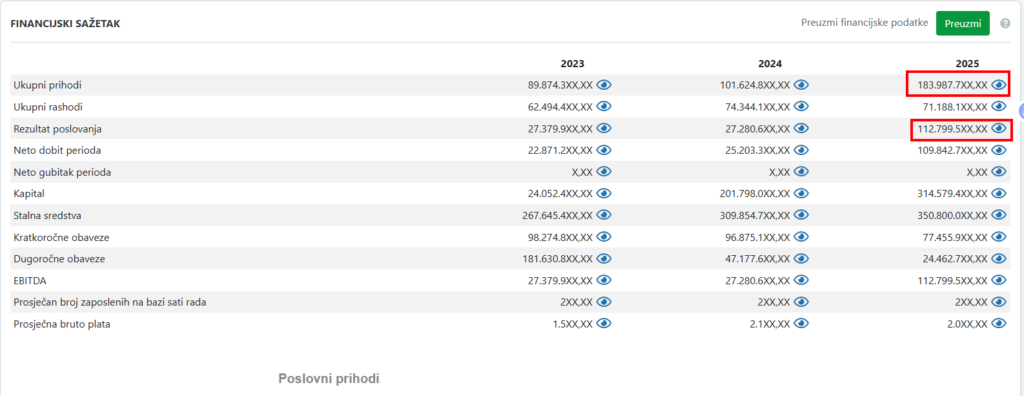Click the Prosječna bruto plata label
Image resolution: width=1024 pixels, height=396 pixels.
tap(61, 323)
